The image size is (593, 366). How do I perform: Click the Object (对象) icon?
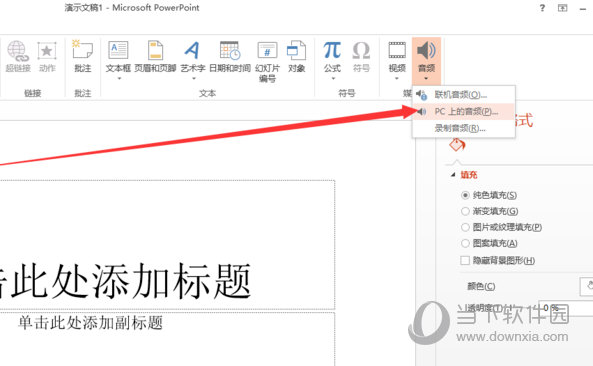point(296,50)
